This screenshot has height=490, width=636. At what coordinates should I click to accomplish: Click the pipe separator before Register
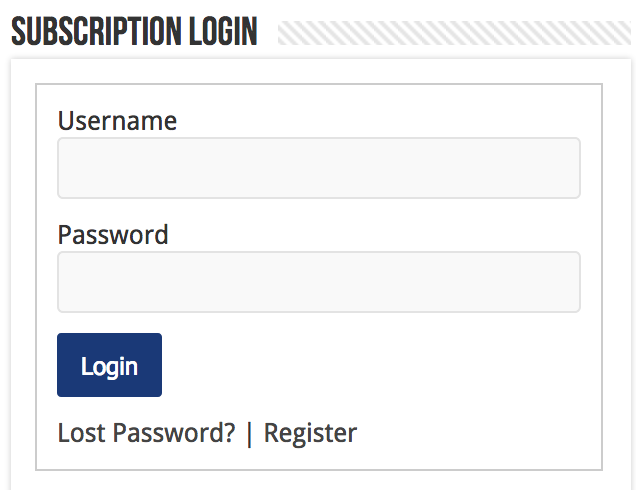(249, 434)
